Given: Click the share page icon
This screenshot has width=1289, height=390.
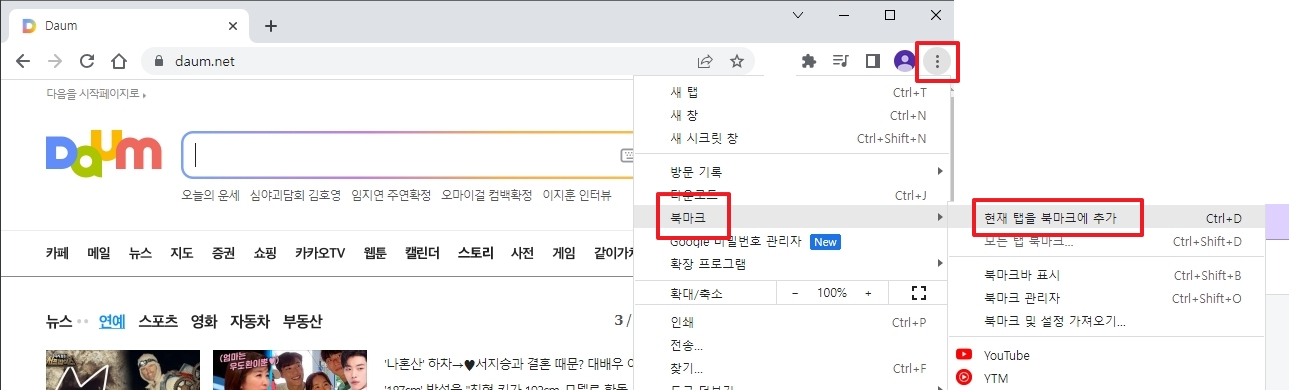Looking at the screenshot, I should pyautogui.click(x=705, y=61).
